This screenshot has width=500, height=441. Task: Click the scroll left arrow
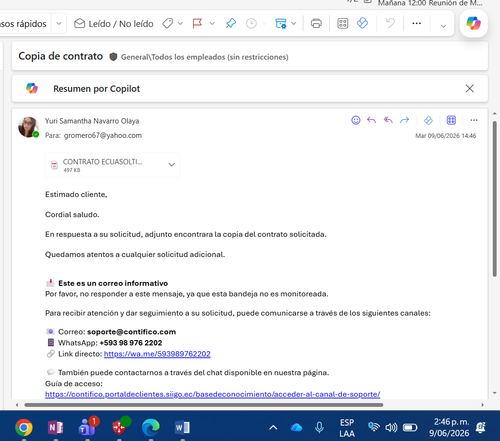pos(17,405)
